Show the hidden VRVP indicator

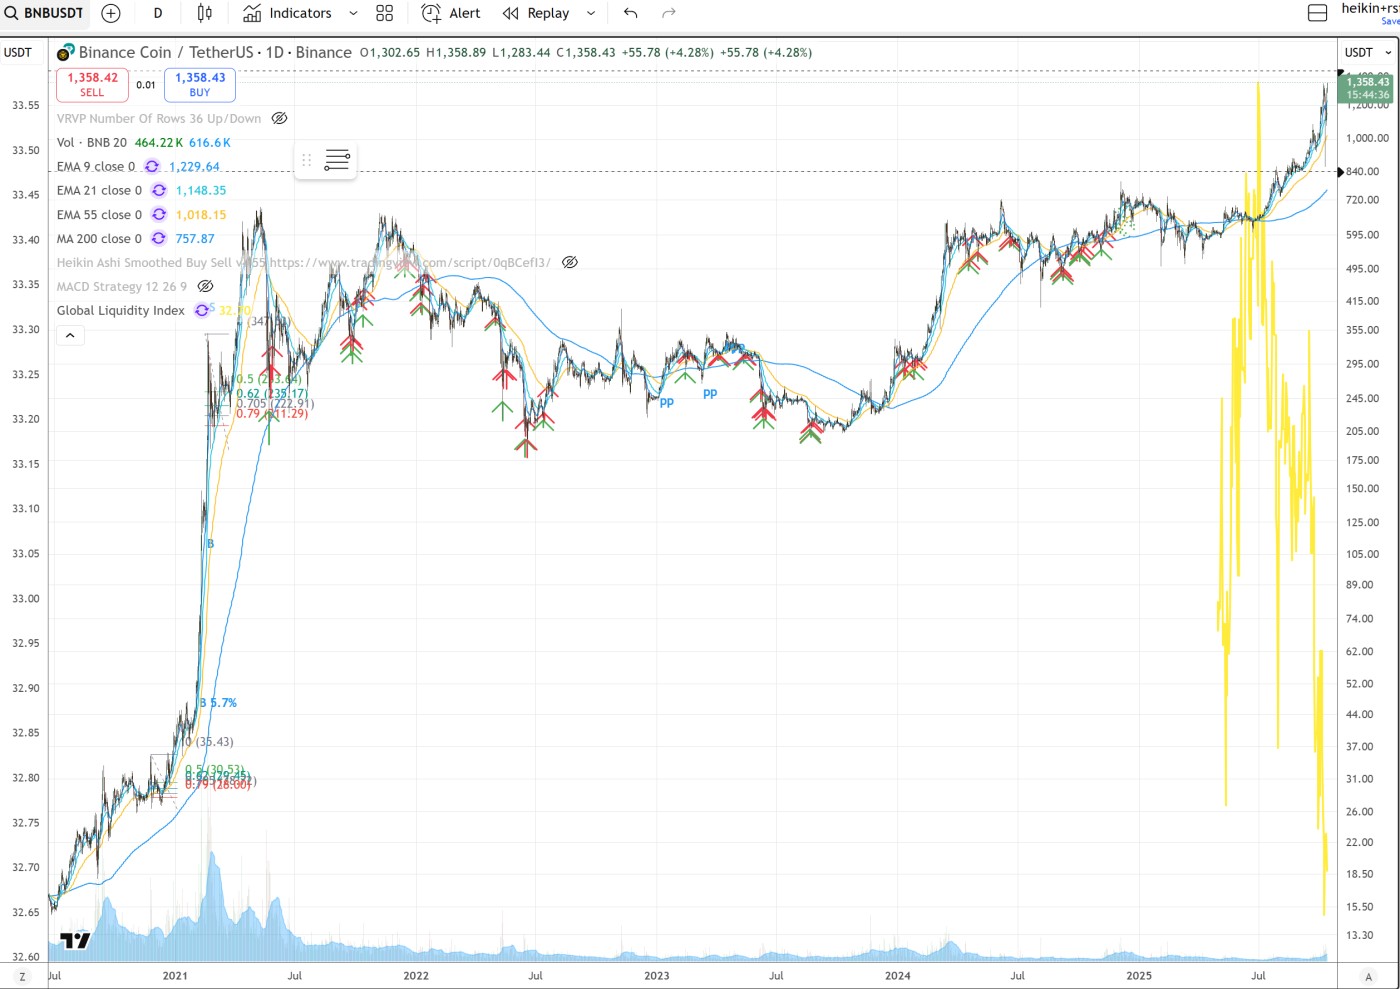coord(280,118)
